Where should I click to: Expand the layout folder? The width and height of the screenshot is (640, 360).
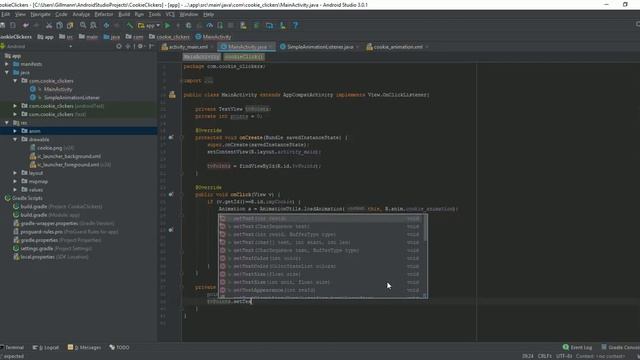tap(15, 173)
